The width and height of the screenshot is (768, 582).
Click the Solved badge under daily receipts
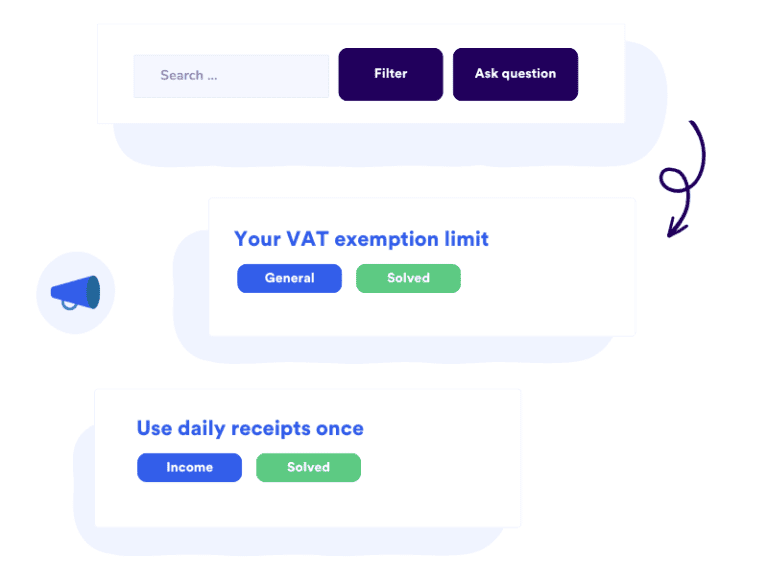point(308,467)
